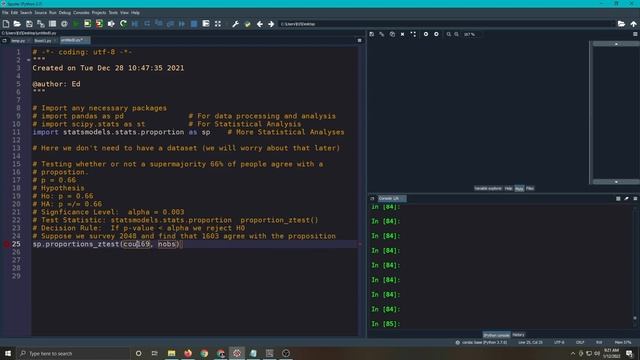Viewport: 640px width, 360px height.
Task: Open Plots pane options hamburger menu
Action: click(635, 34)
